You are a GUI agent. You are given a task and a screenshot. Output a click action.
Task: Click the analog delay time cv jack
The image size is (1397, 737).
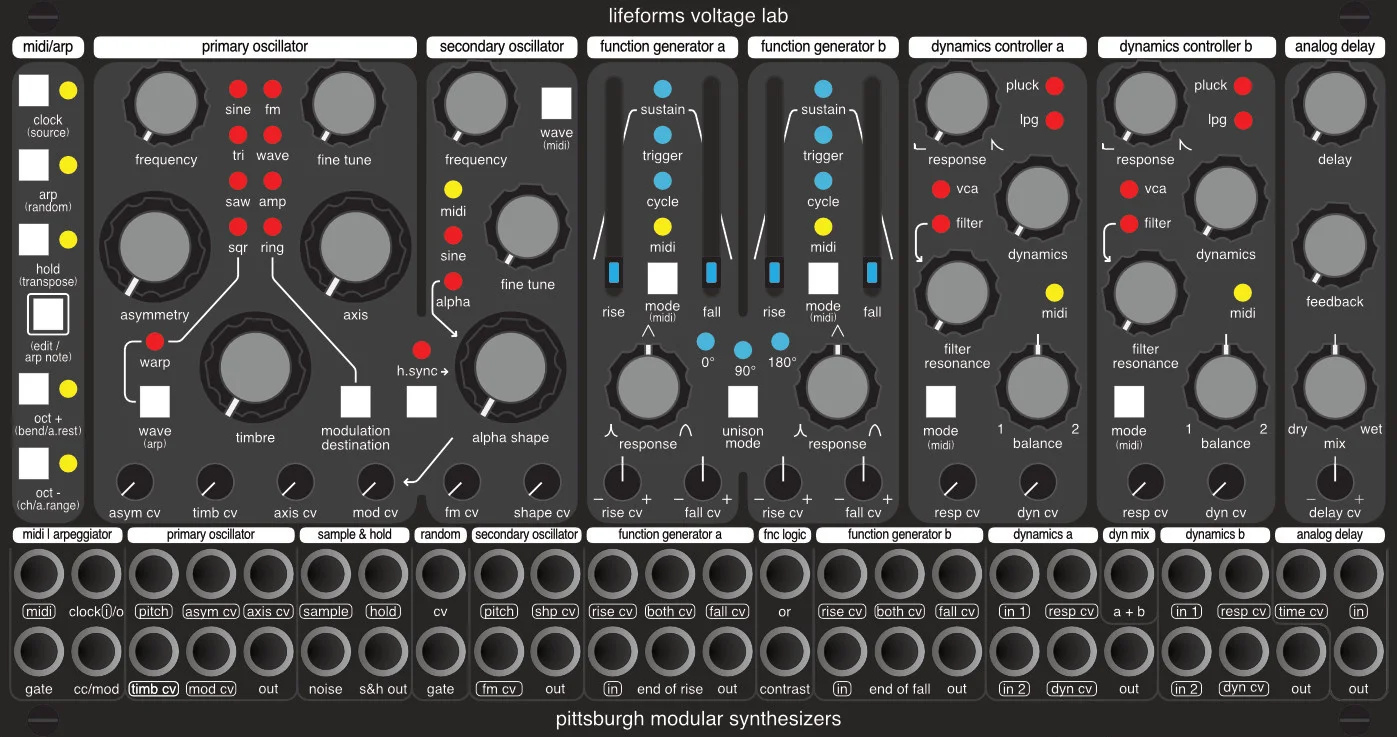[x=1301, y=574]
